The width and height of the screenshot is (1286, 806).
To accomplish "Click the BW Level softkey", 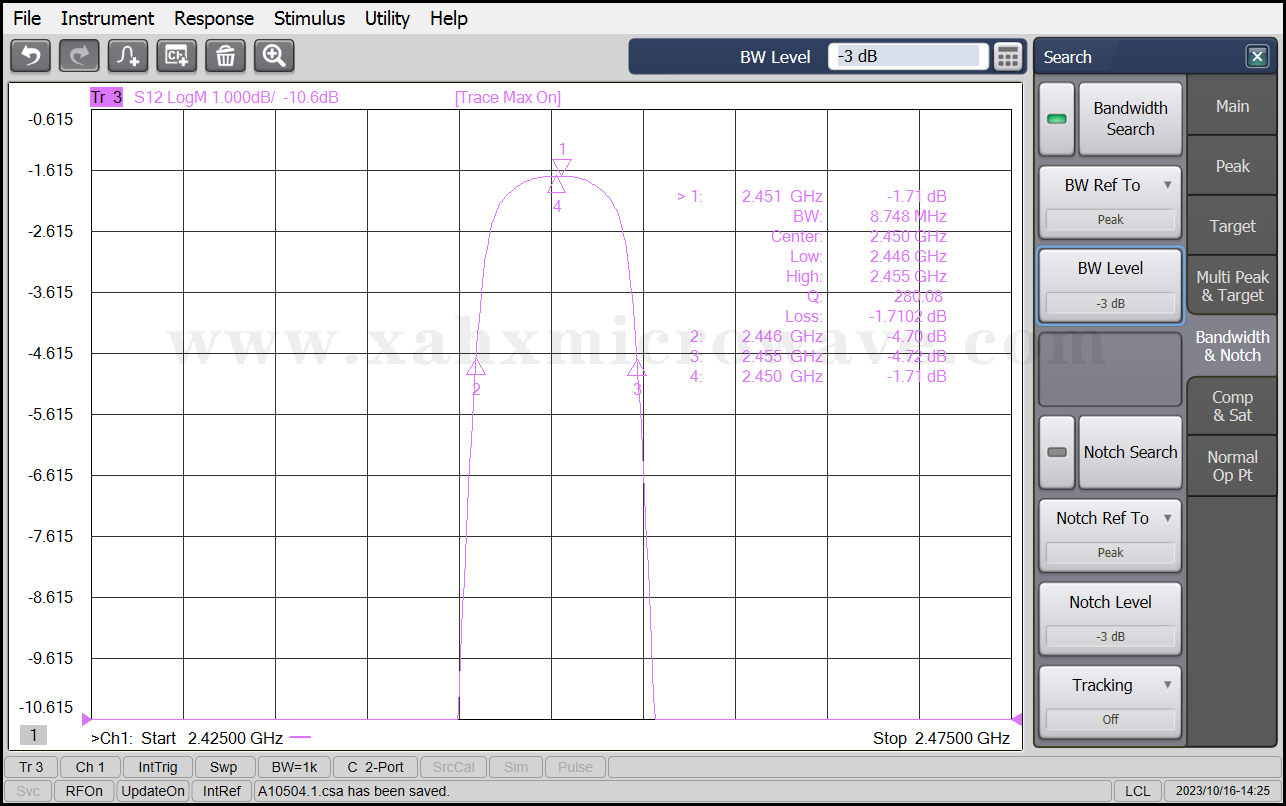I will tap(1110, 285).
